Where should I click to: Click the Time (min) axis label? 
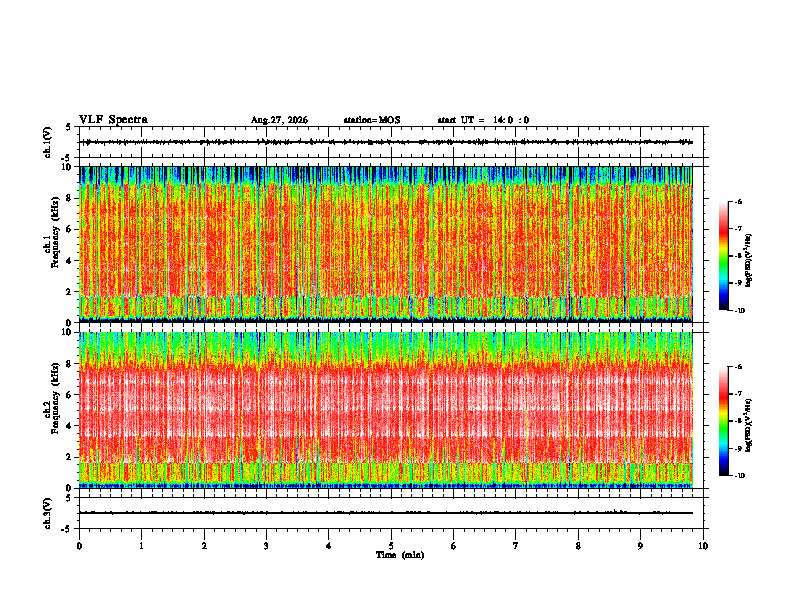click(400, 555)
